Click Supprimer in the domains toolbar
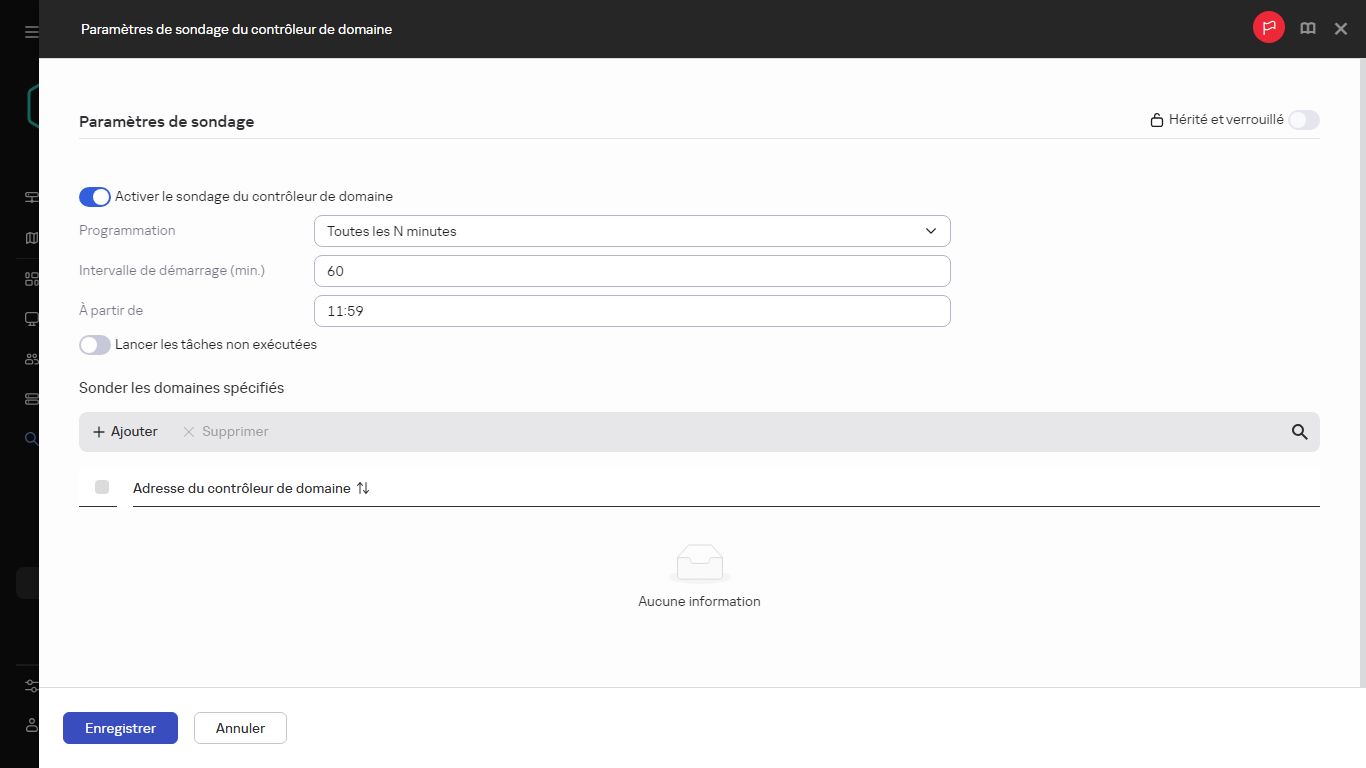 (226, 432)
